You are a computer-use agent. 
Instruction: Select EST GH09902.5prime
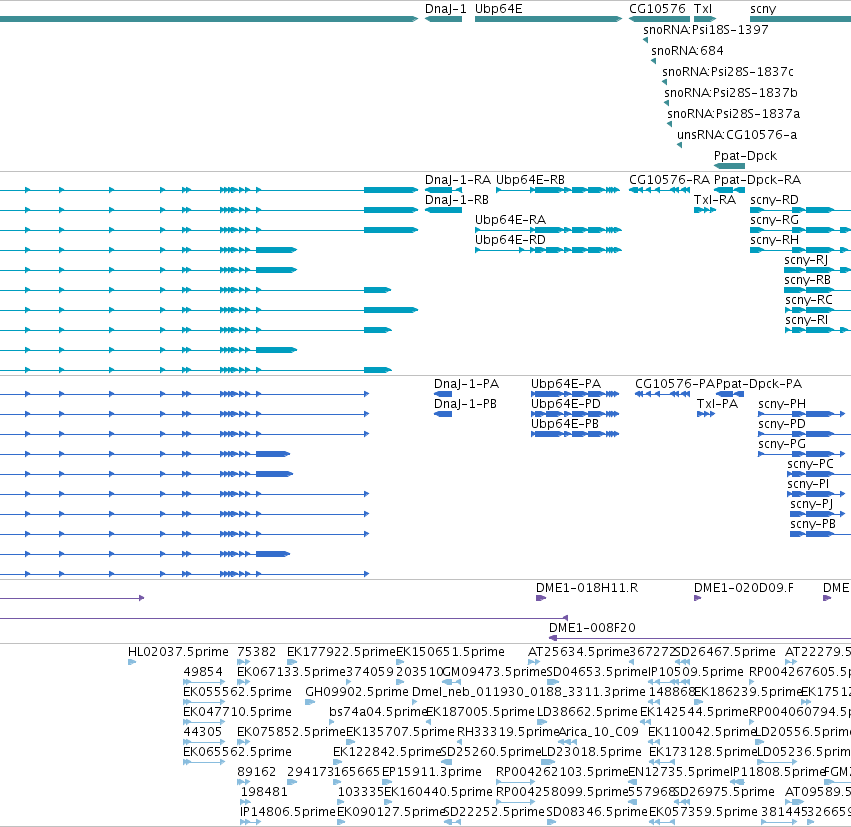310,702
